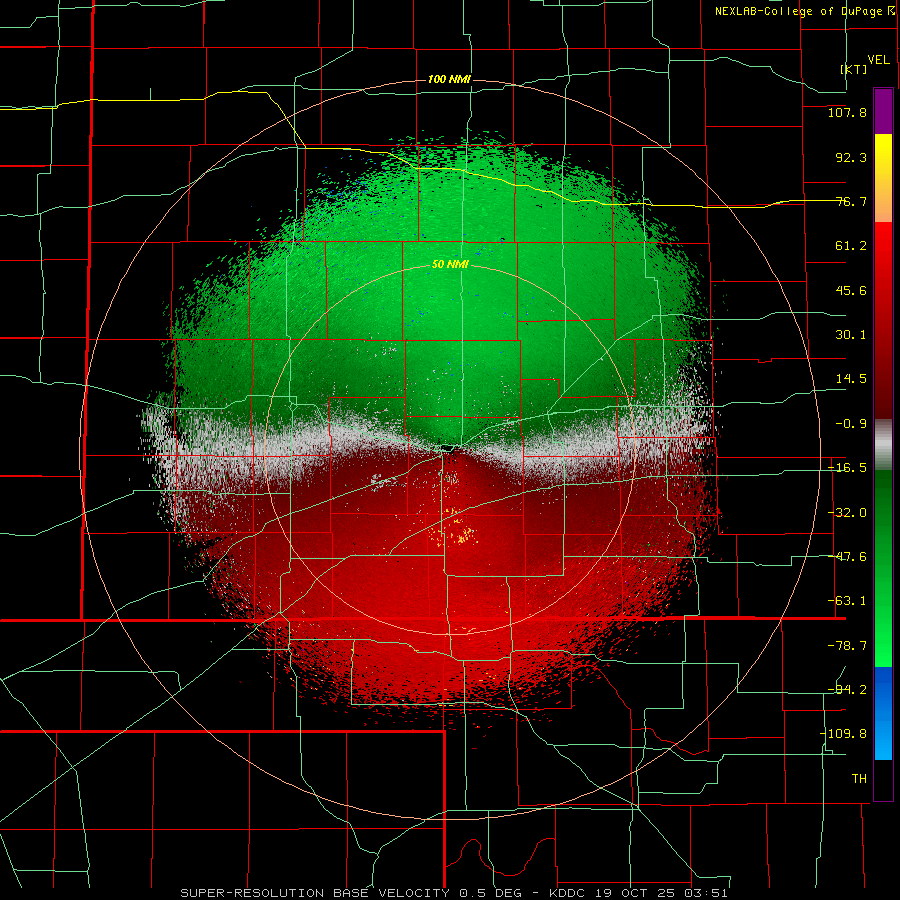Click the 50 NMI range ring label

click(450, 265)
